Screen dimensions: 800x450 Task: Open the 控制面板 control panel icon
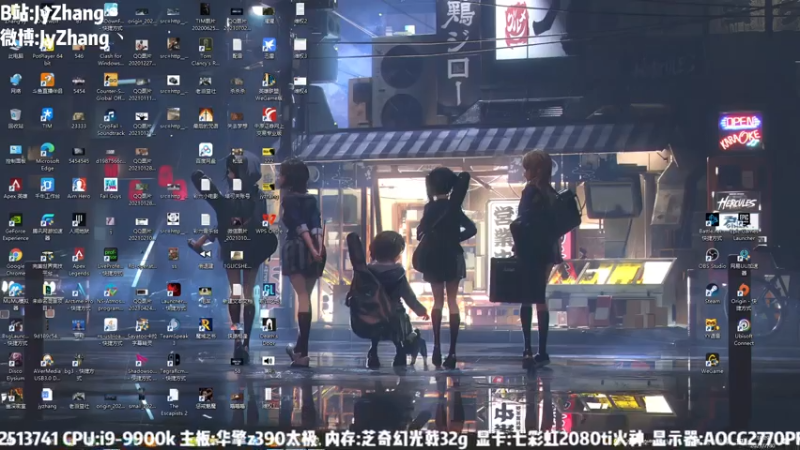pyautogui.click(x=15, y=153)
